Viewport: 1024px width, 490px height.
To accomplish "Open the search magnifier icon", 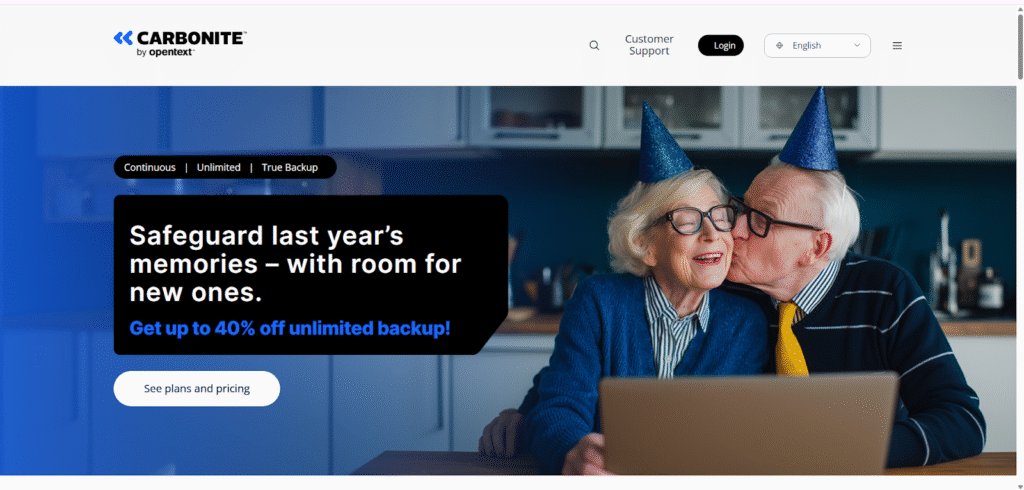I will pyautogui.click(x=594, y=45).
